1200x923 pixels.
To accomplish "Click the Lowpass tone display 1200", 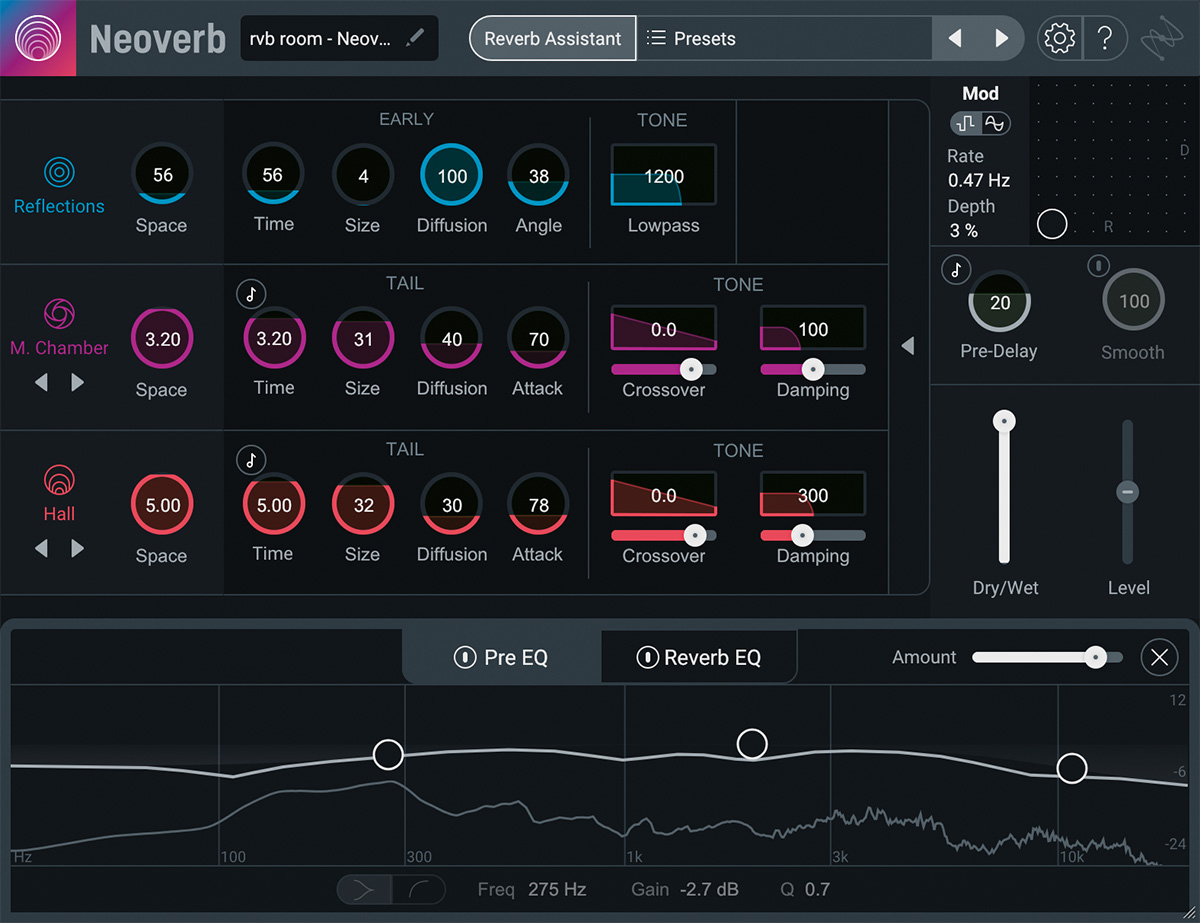I will (664, 176).
